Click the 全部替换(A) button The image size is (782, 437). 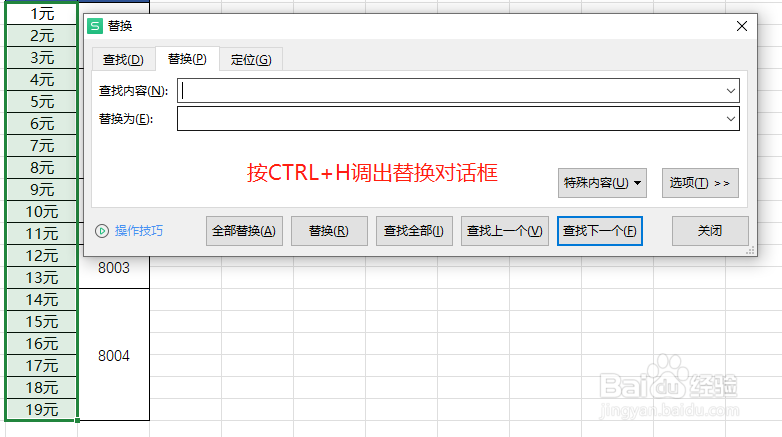tap(244, 231)
